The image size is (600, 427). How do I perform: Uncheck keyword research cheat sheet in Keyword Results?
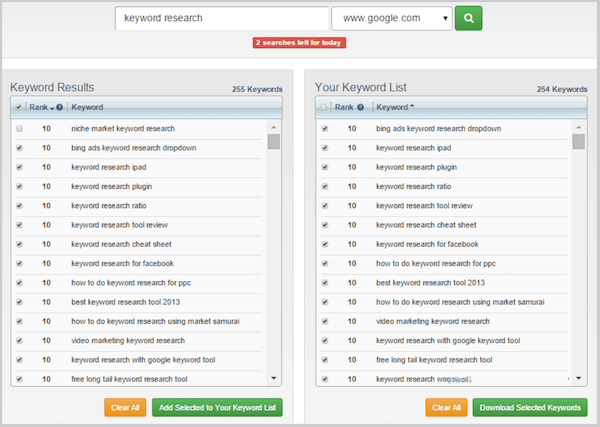(20, 244)
